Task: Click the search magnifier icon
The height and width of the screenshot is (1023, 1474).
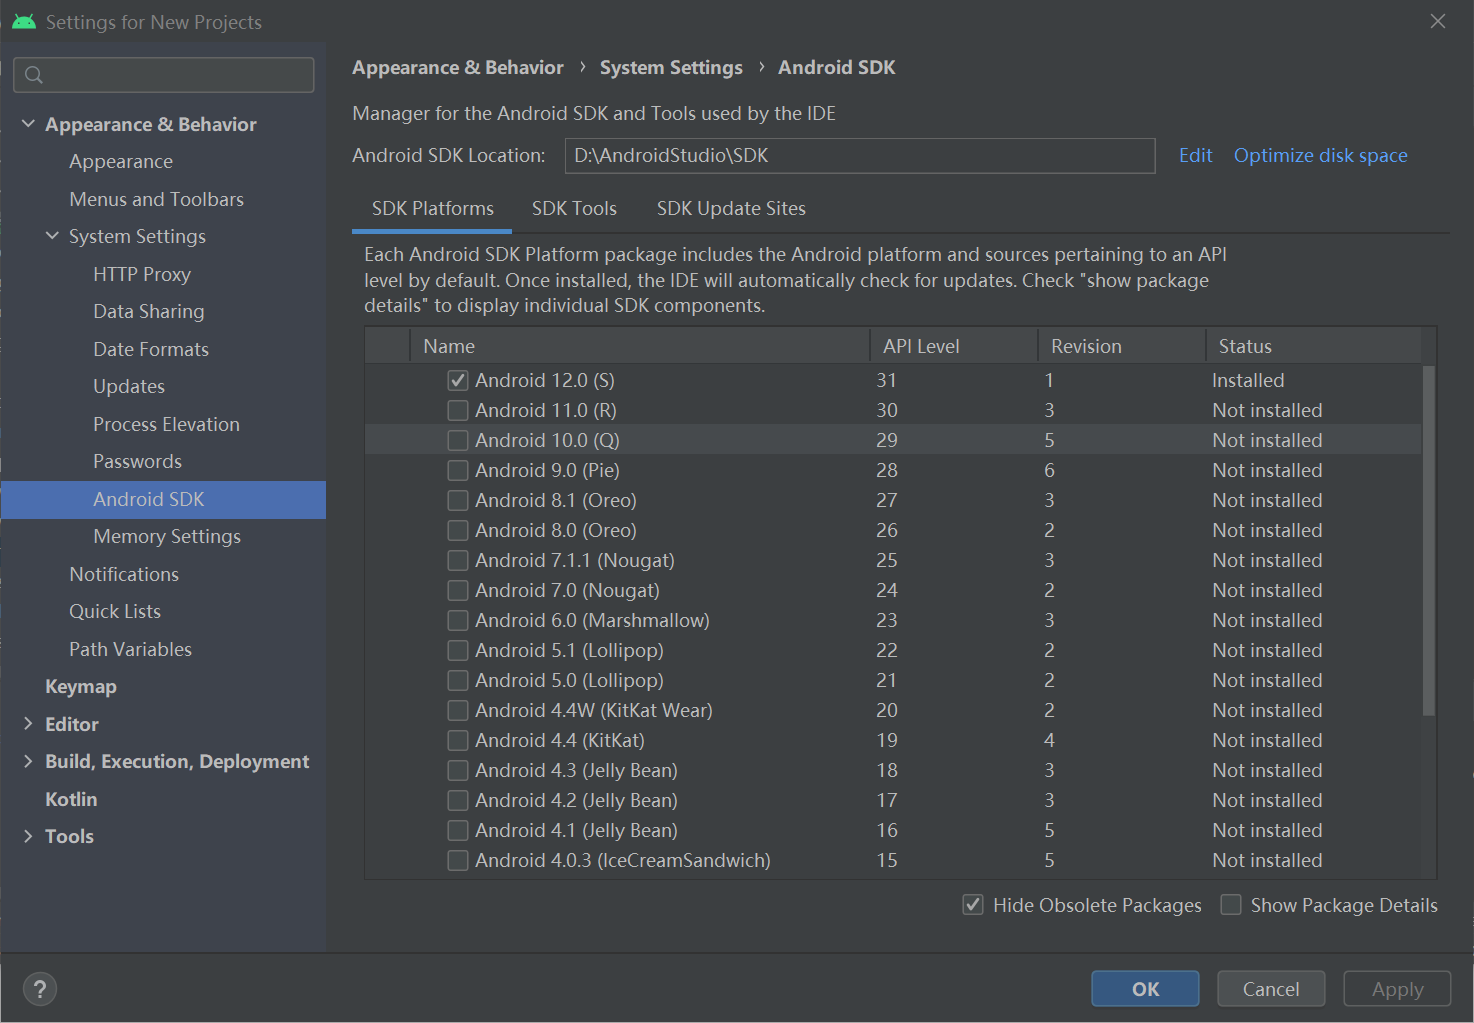Action: [34, 75]
